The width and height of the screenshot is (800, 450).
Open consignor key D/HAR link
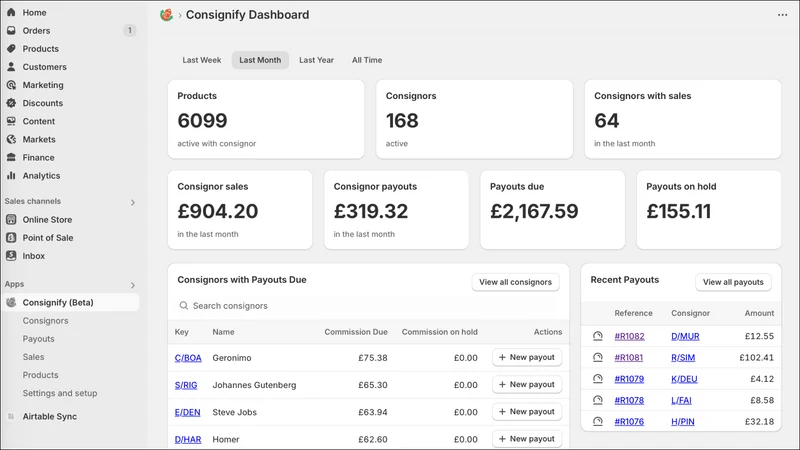[188, 439]
